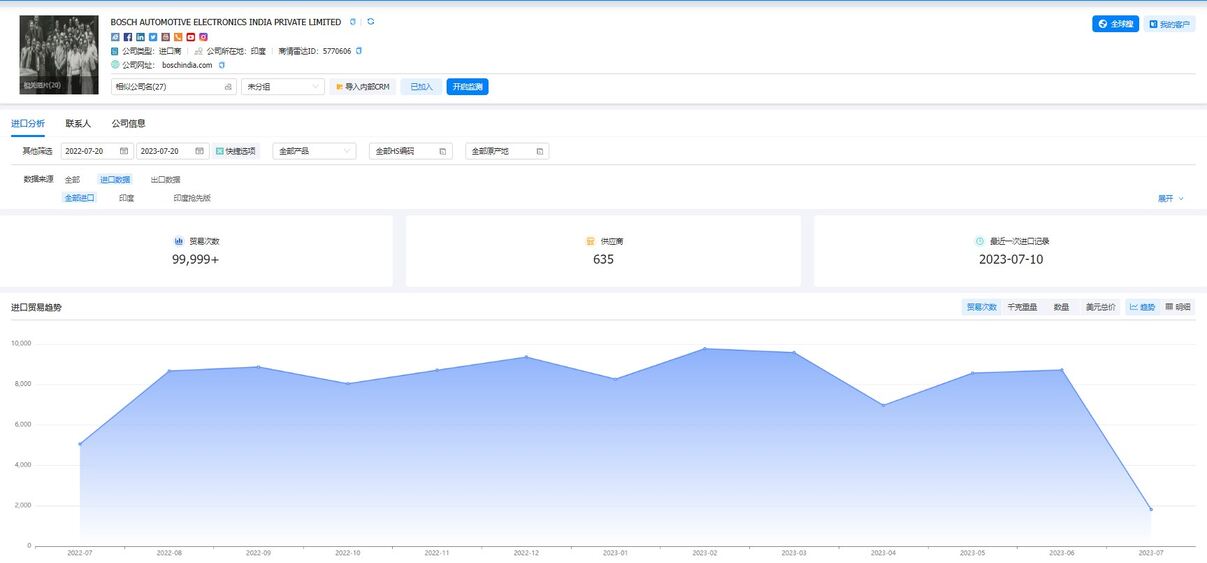This screenshot has width=1207, height=563.
Task: Select the 出口数据 data source option
Action: (165, 180)
